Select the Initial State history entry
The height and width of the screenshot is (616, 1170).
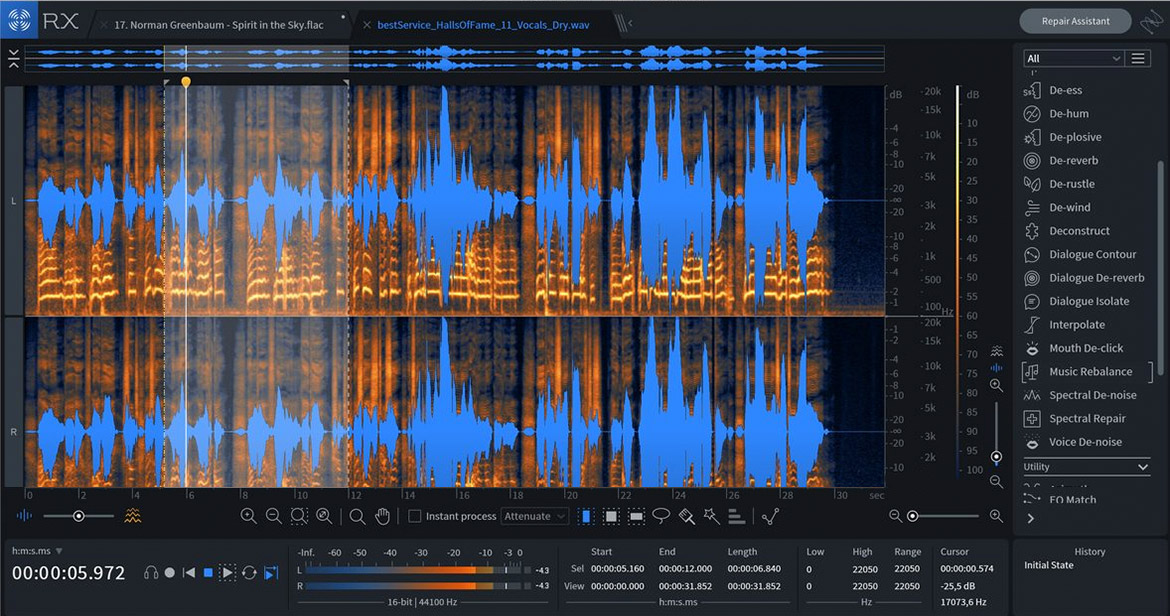point(1048,565)
